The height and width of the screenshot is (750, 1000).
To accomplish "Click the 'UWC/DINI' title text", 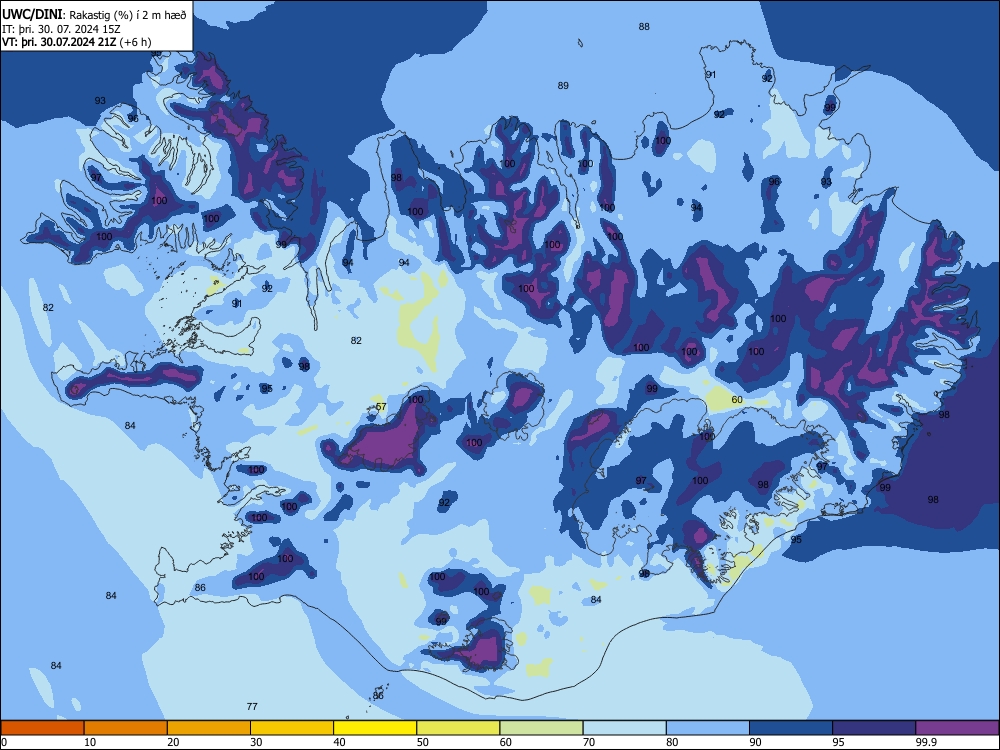I will point(33,15).
